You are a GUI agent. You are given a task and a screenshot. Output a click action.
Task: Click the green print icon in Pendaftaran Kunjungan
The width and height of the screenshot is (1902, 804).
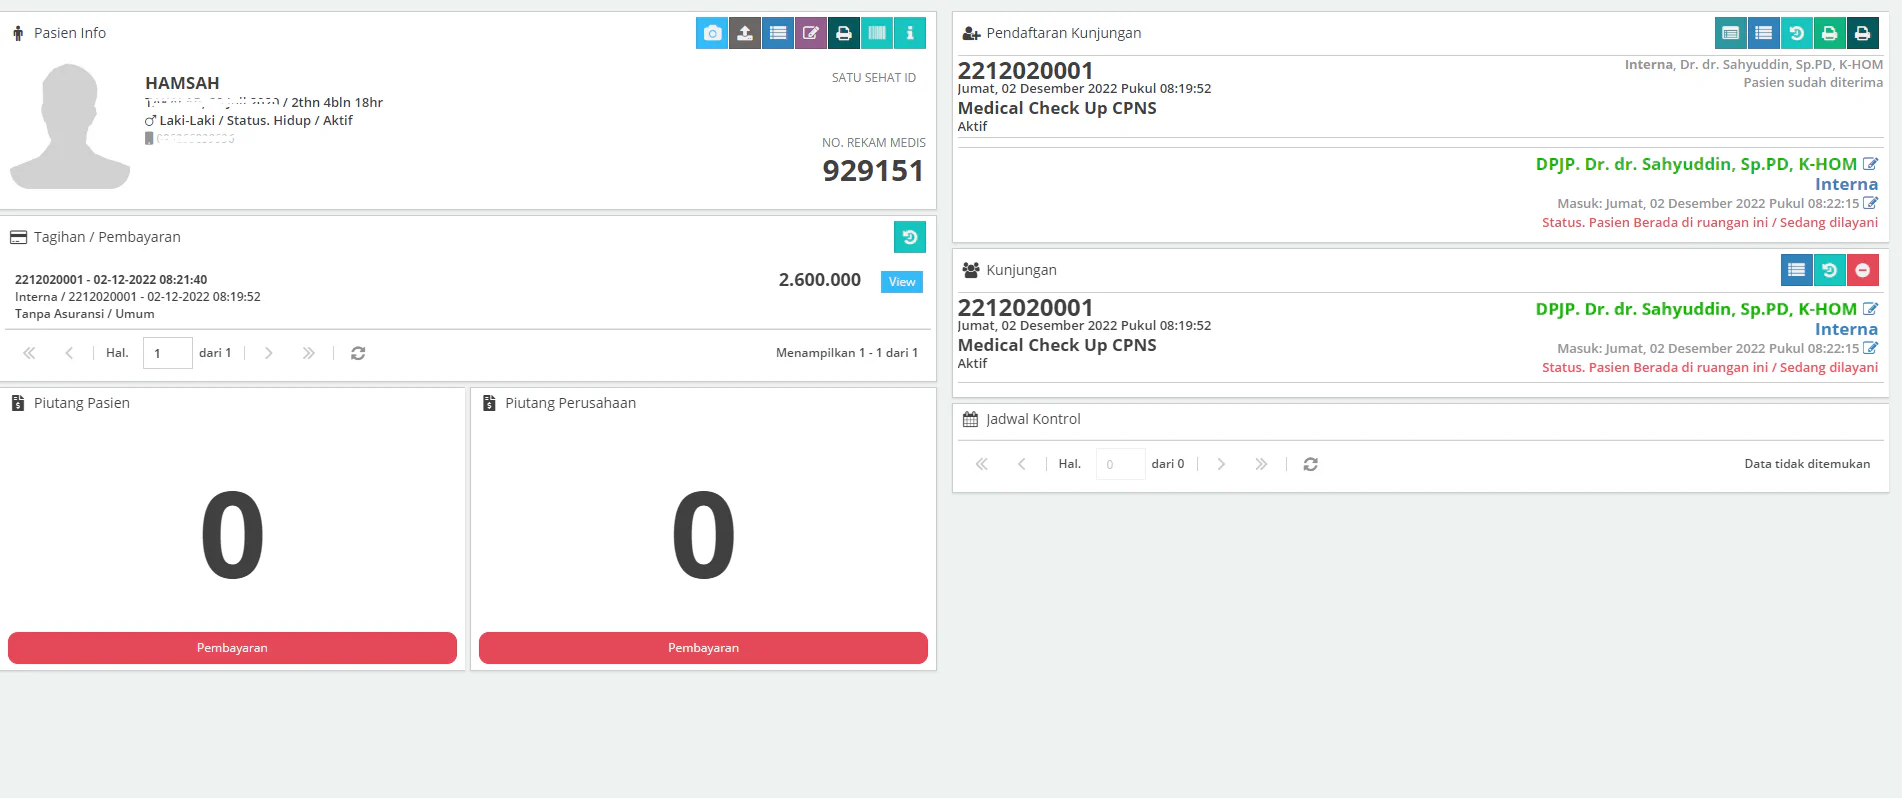[1829, 33]
